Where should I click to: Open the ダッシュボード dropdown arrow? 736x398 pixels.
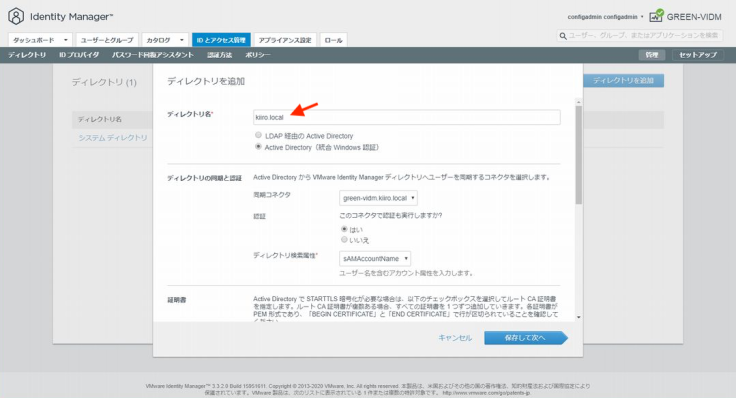(x=66, y=40)
